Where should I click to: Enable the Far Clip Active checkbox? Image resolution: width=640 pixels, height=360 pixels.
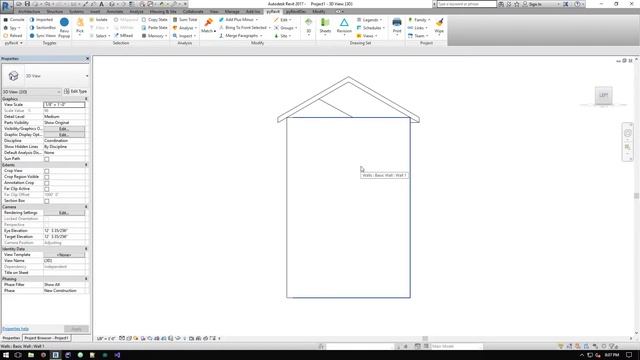47,189
